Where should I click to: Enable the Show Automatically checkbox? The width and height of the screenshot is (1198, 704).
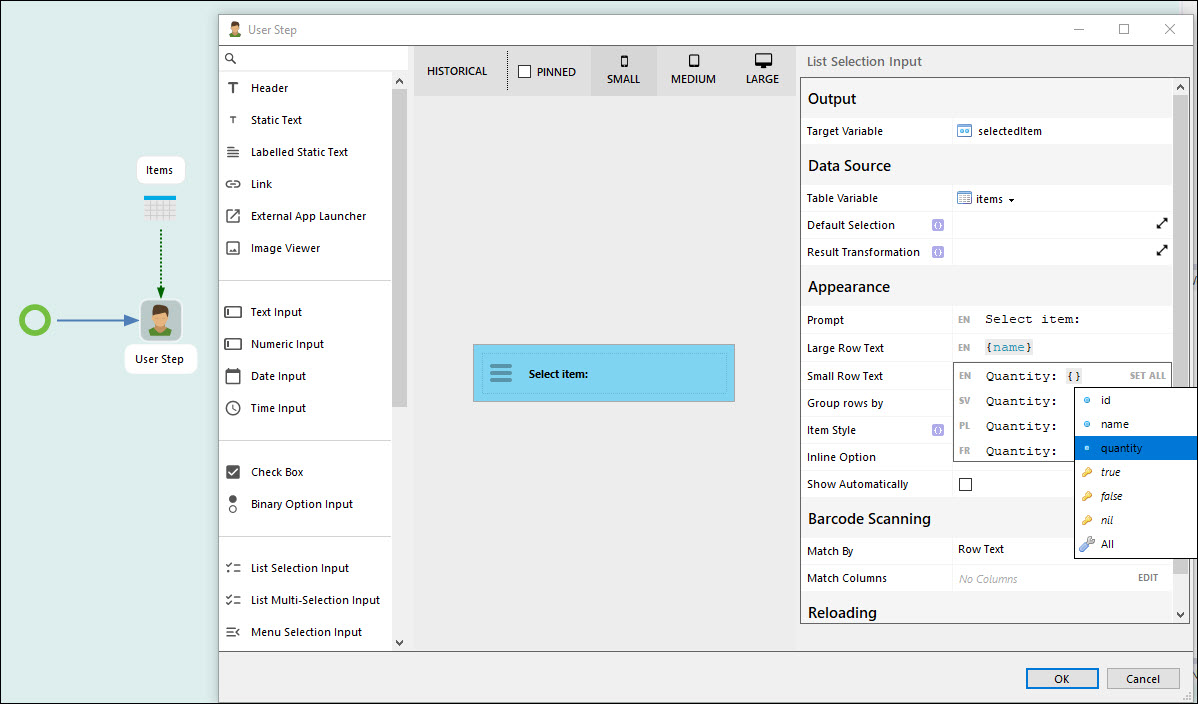(x=966, y=485)
